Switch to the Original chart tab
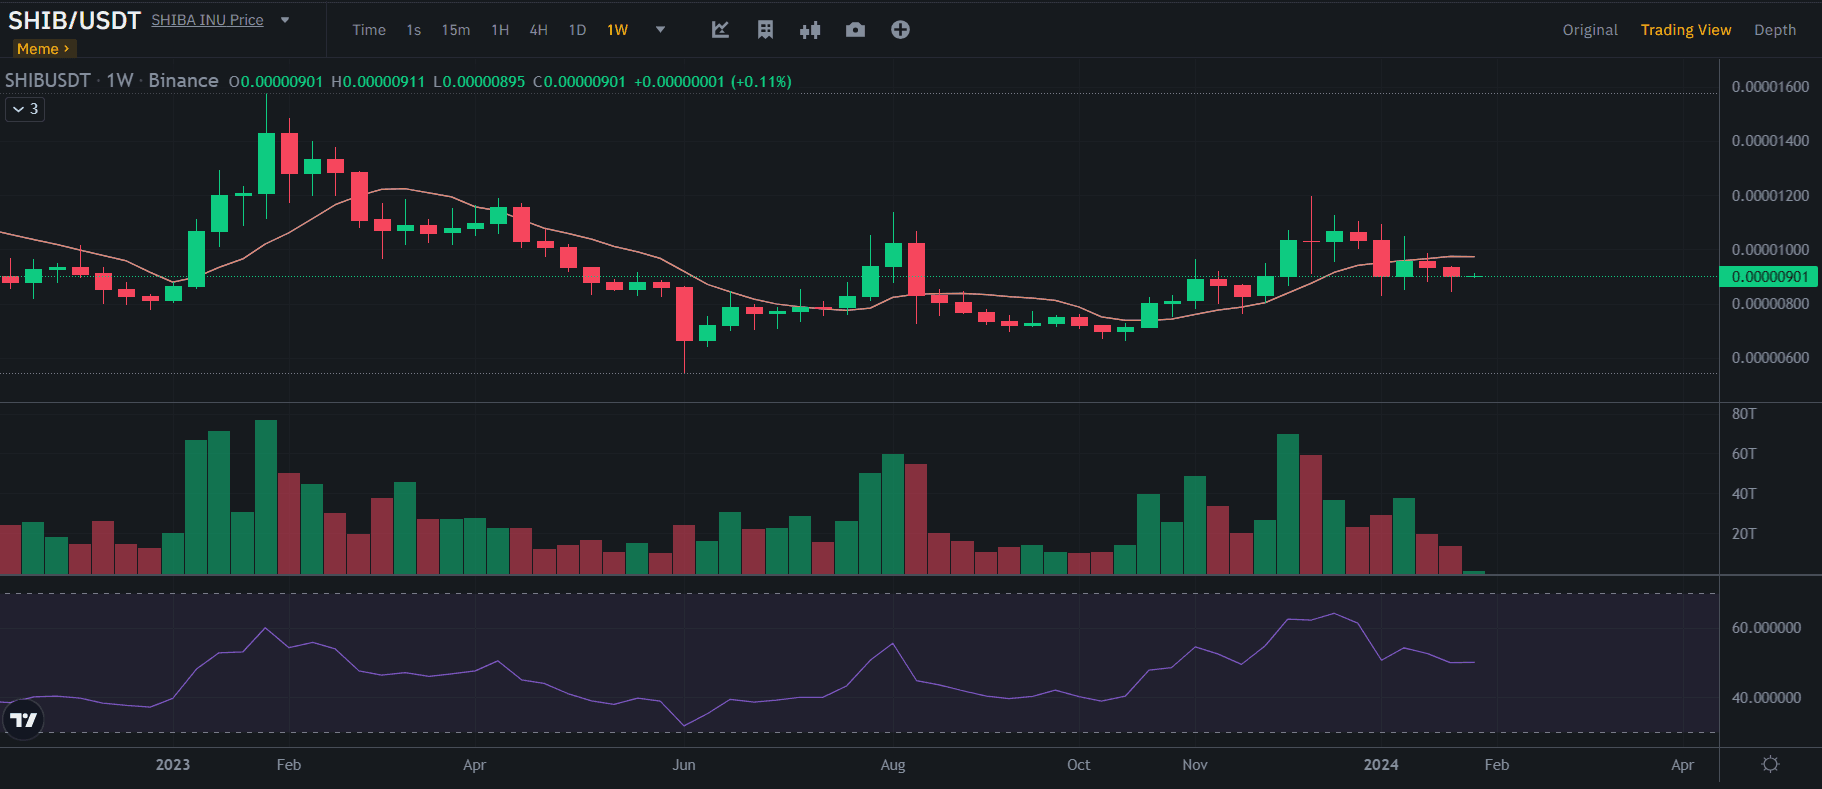The width and height of the screenshot is (1822, 789). (x=1590, y=30)
